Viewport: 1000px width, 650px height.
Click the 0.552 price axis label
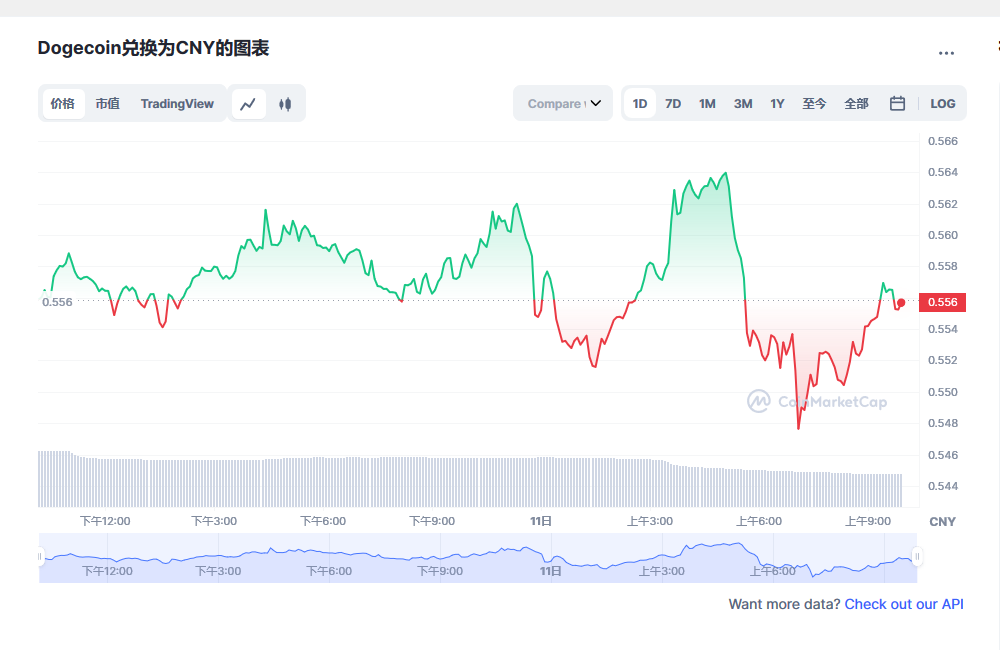pos(943,360)
